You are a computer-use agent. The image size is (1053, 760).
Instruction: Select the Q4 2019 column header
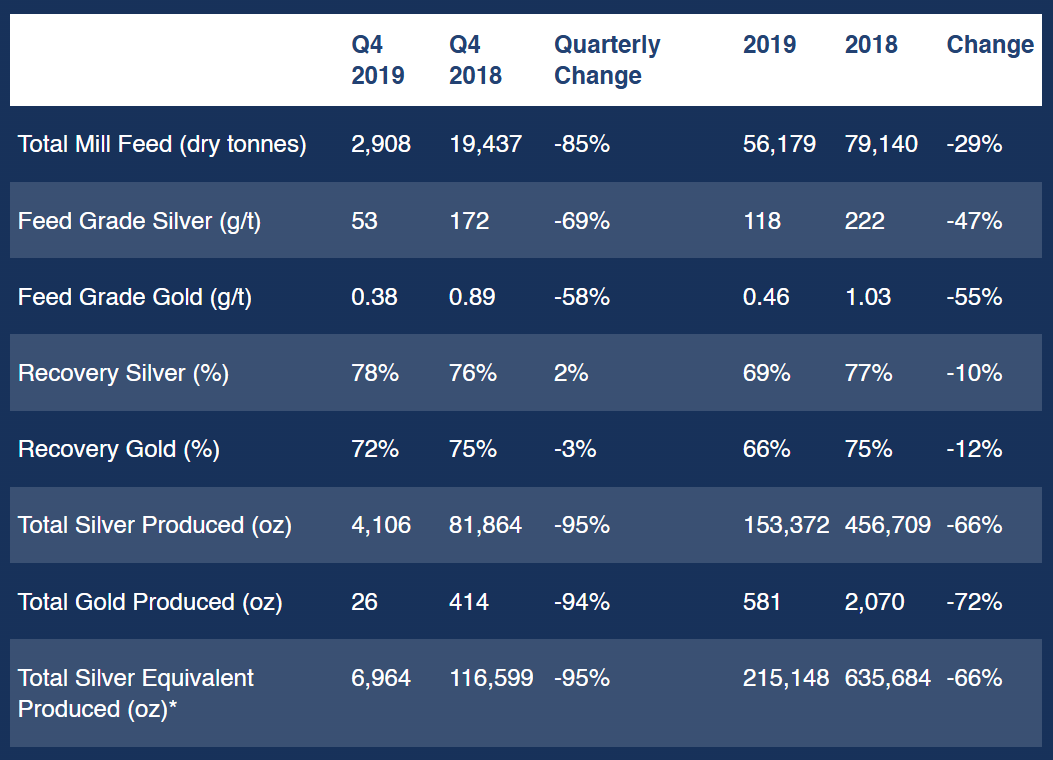point(378,60)
